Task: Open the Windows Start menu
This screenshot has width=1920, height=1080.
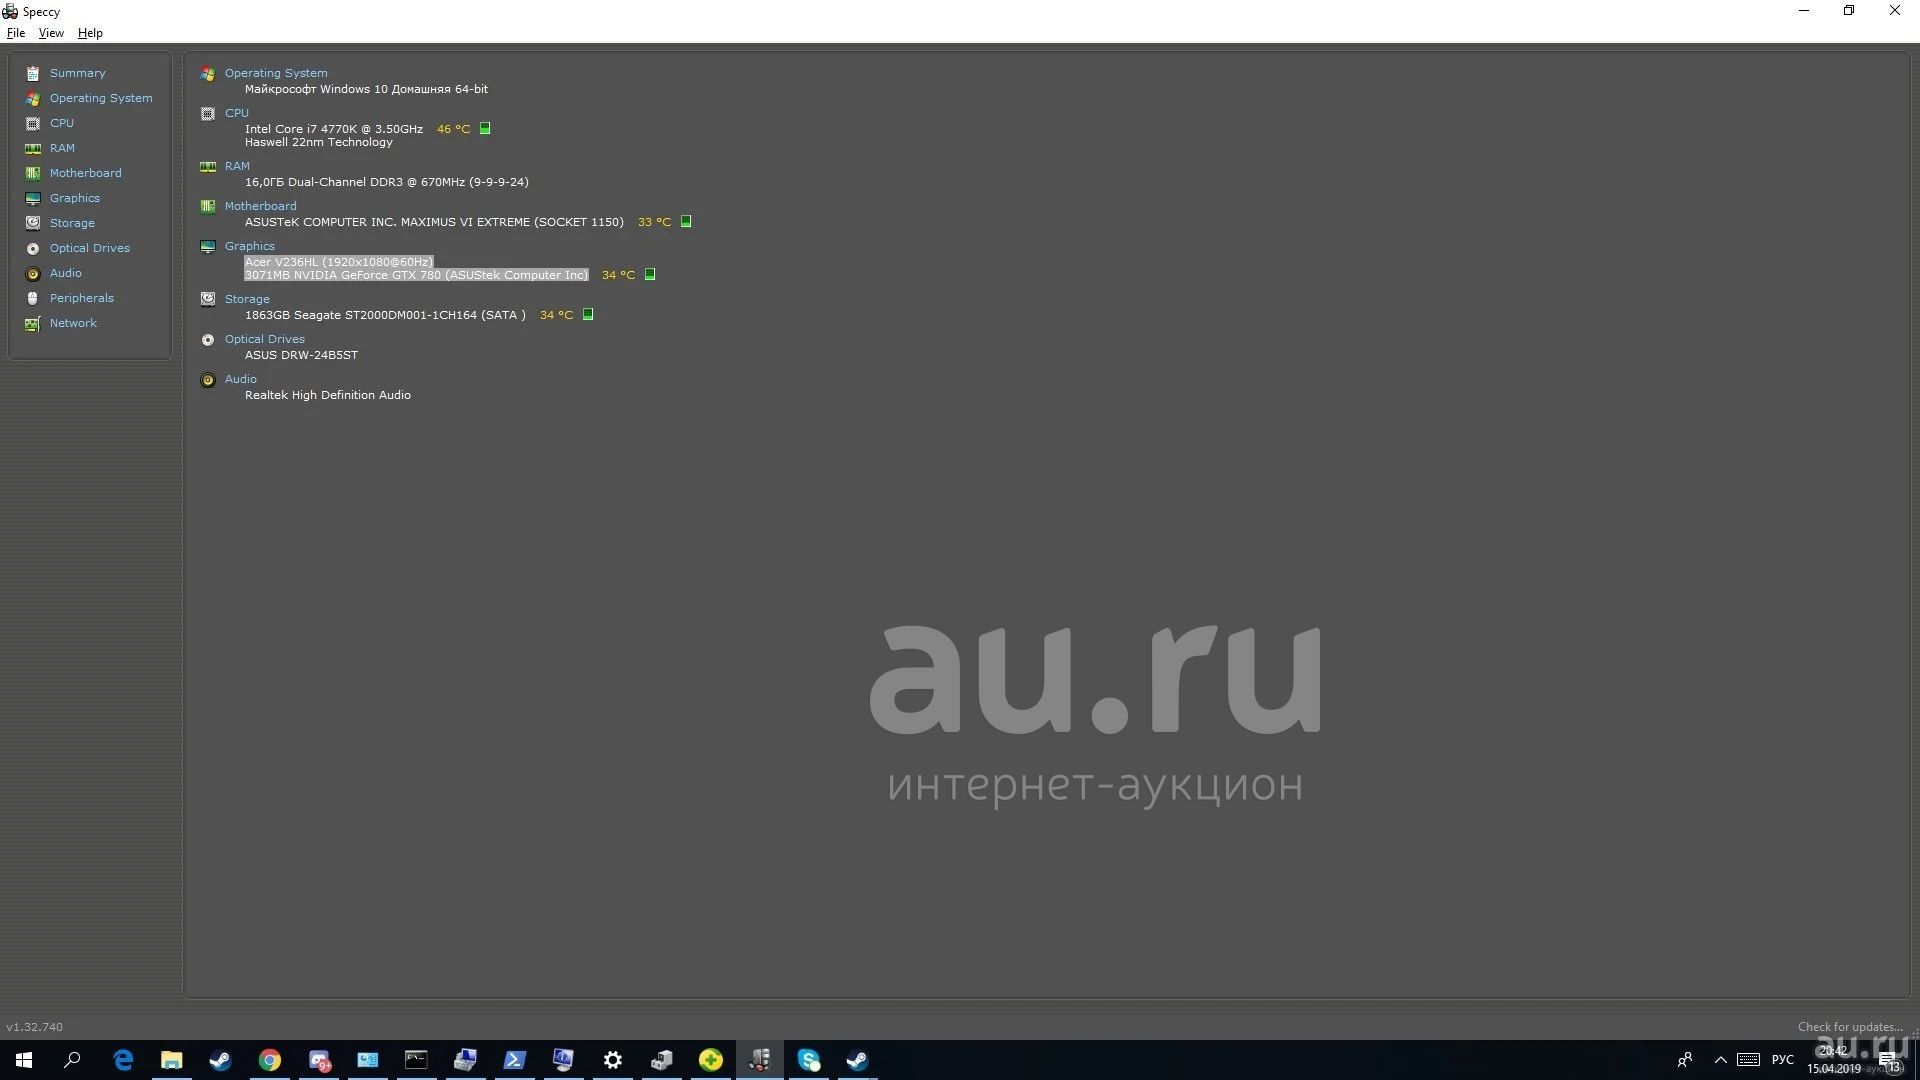Action: 24,1060
